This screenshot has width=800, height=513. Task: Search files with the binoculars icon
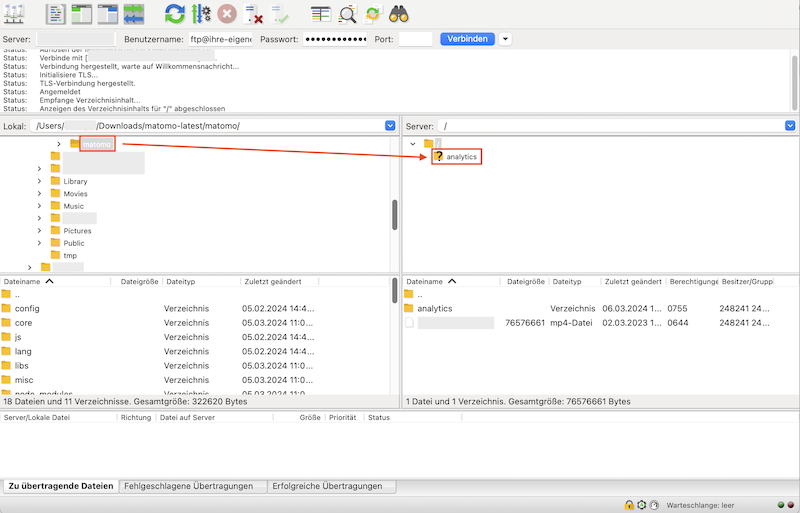click(398, 14)
